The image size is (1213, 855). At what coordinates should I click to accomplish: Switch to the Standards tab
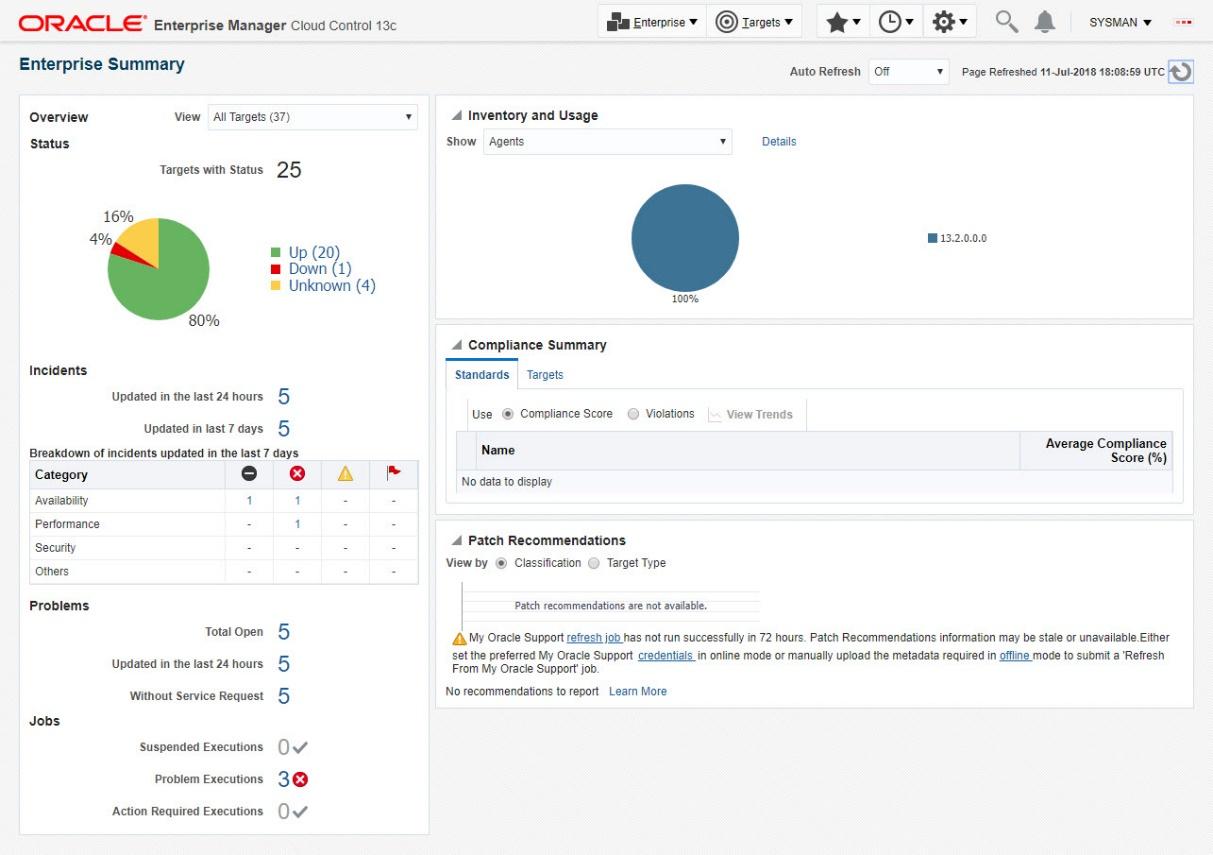point(482,375)
